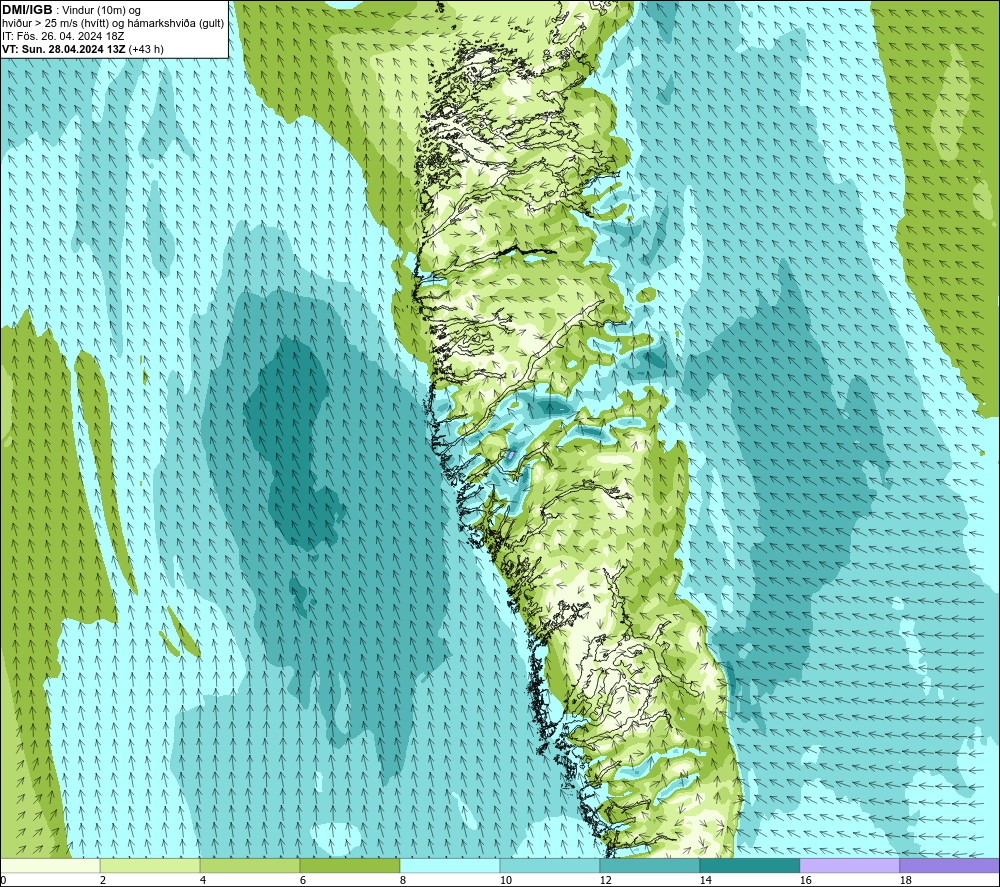Click the '8' colorbar scale label
The height and width of the screenshot is (887, 1000).
(x=403, y=880)
